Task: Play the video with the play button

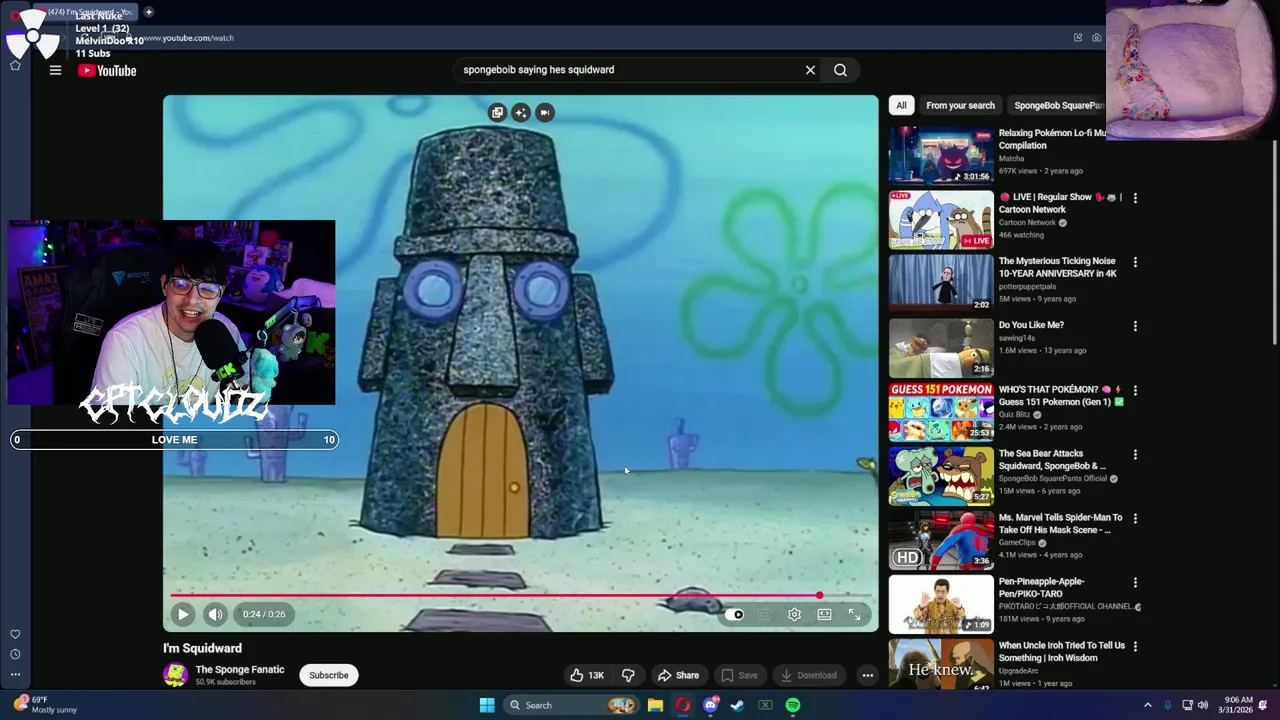Action: pyautogui.click(x=183, y=614)
